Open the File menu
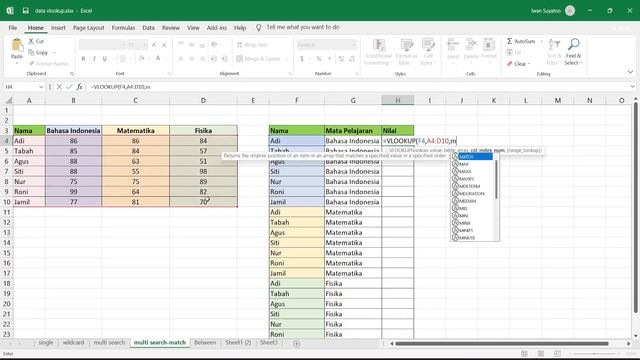 [x=13, y=28]
